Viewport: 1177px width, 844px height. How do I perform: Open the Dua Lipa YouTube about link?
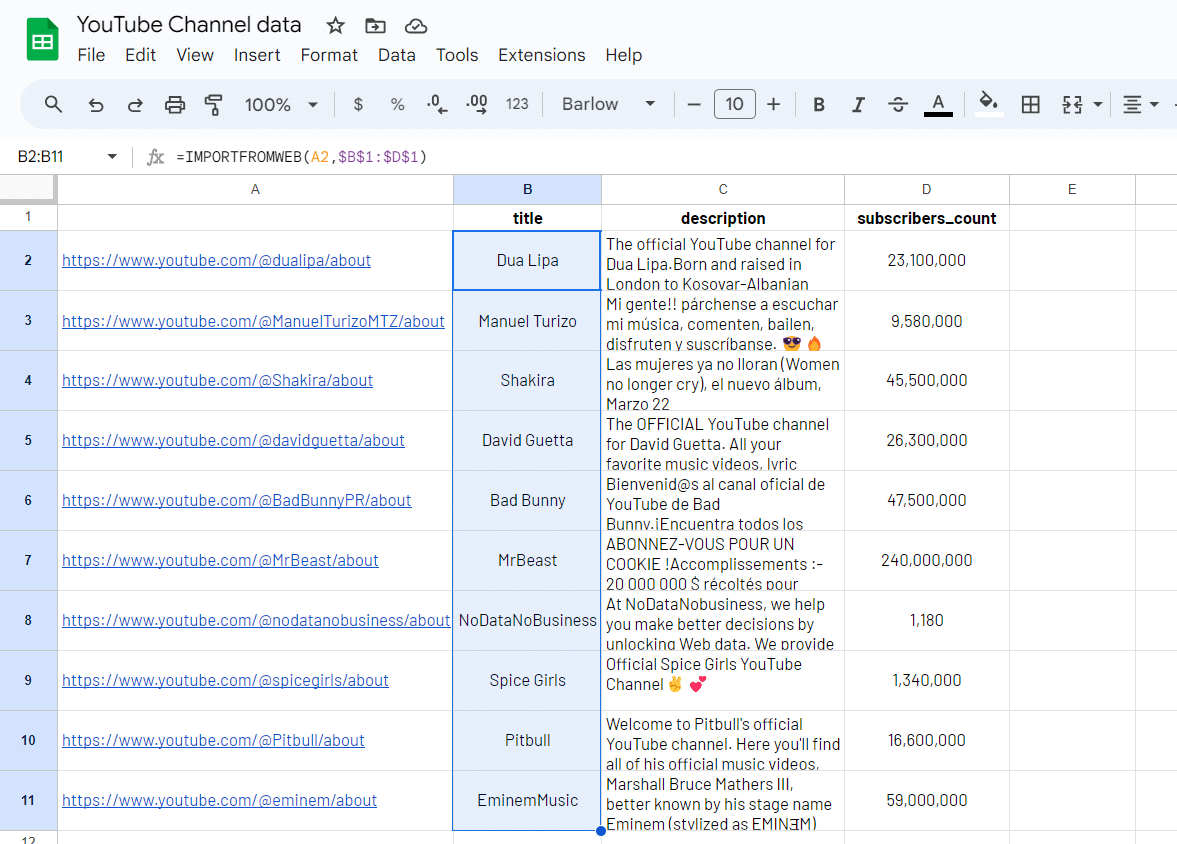(x=216, y=260)
